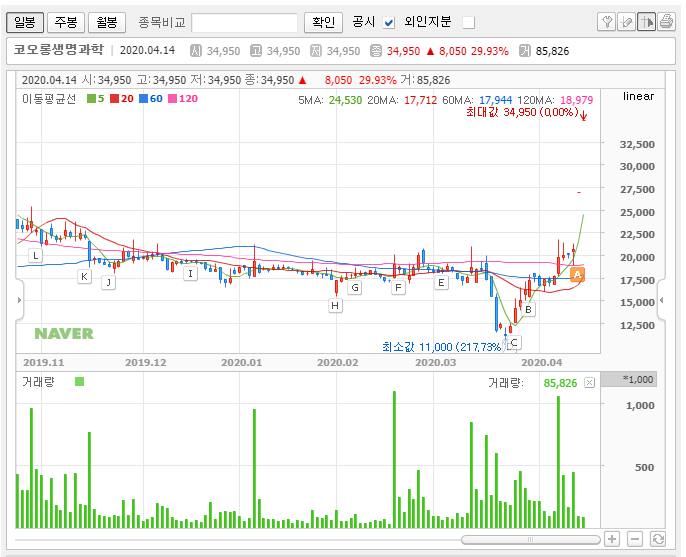Zoom out with the minus button

(635, 539)
